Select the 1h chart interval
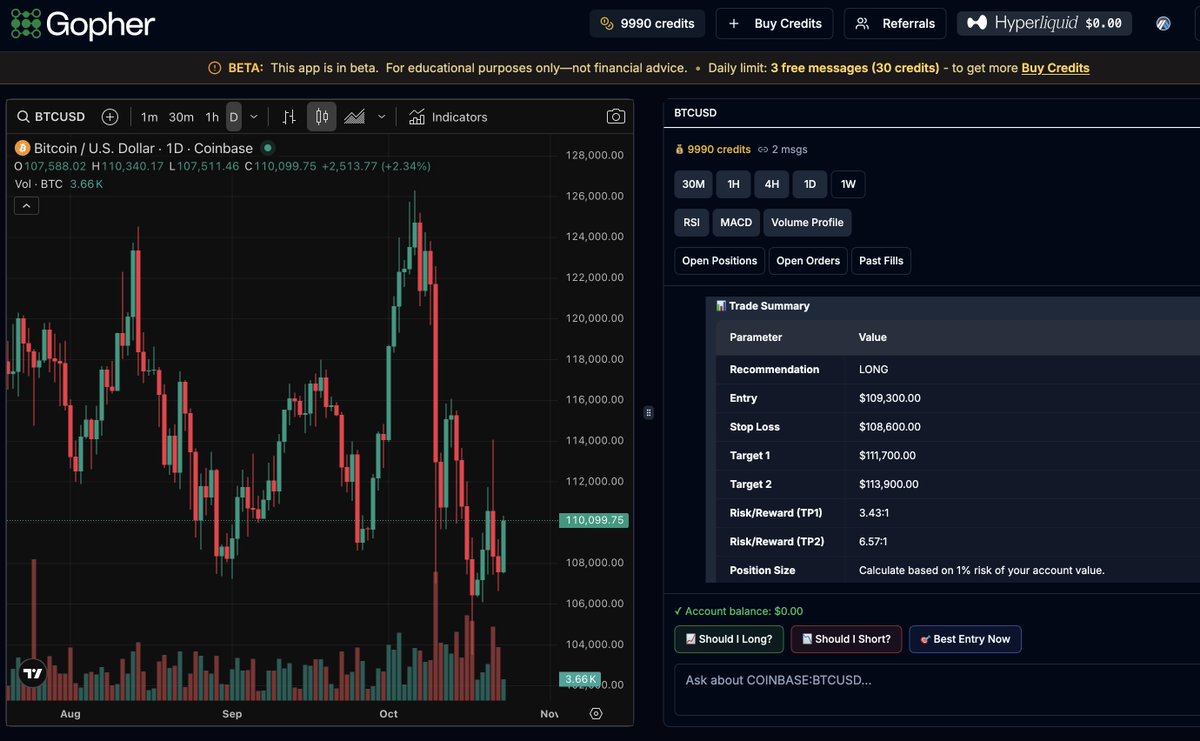The image size is (1200, 741). pos(212,117)
